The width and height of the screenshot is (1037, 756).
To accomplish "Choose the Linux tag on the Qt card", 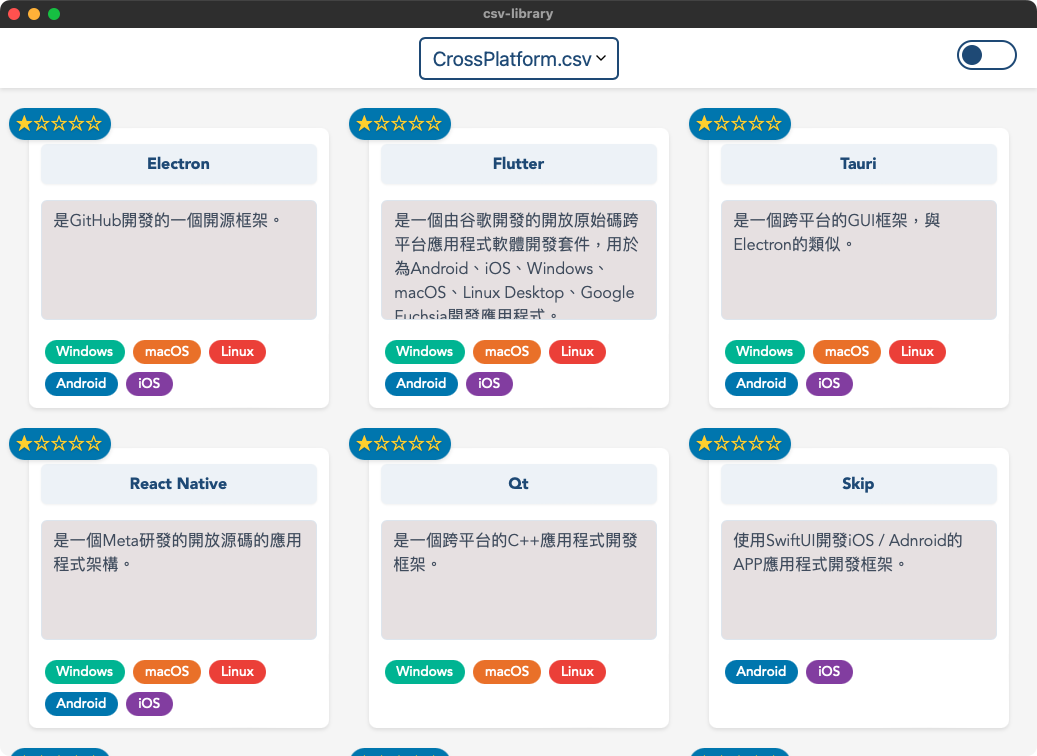I will point(577,672).
